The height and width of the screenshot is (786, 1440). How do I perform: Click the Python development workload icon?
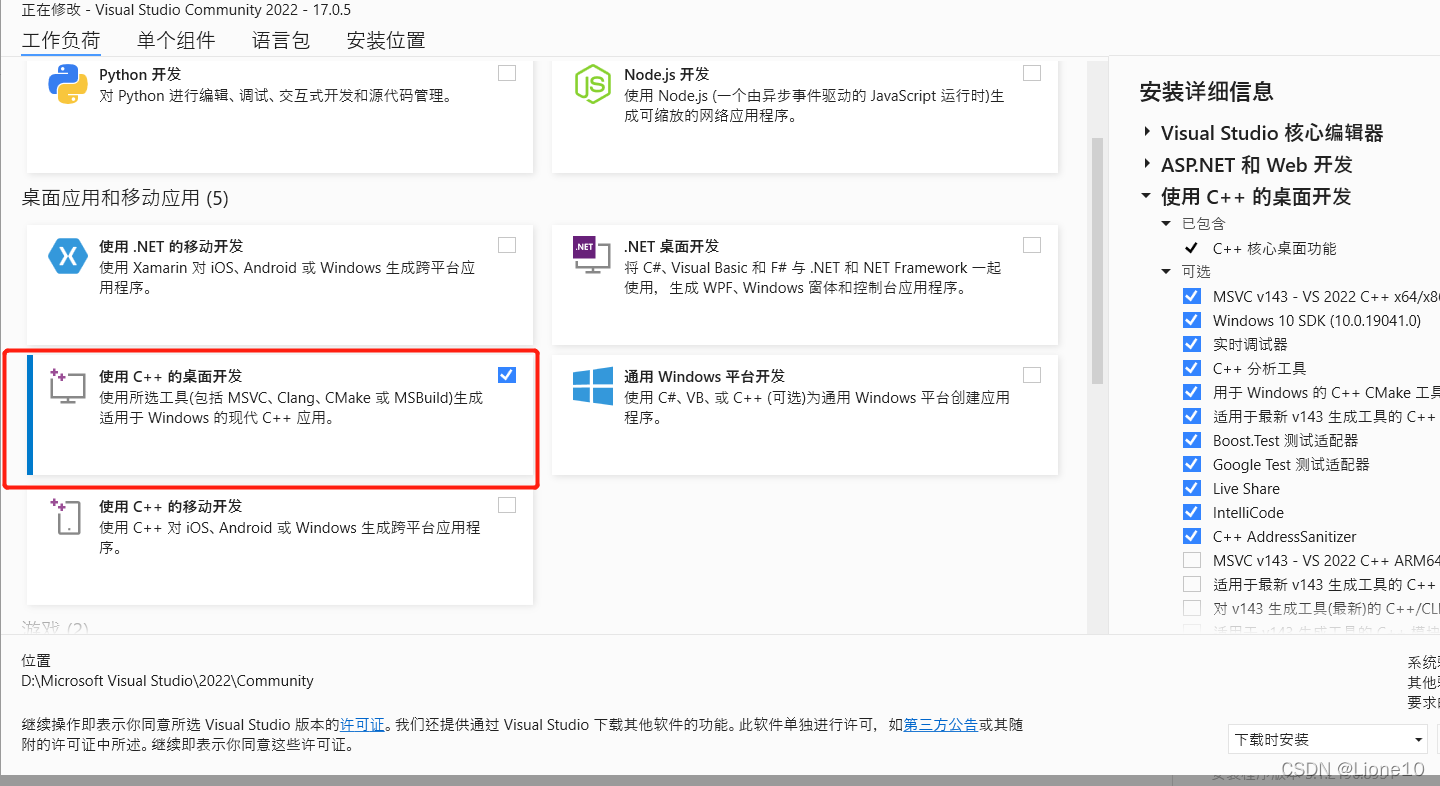68,84
